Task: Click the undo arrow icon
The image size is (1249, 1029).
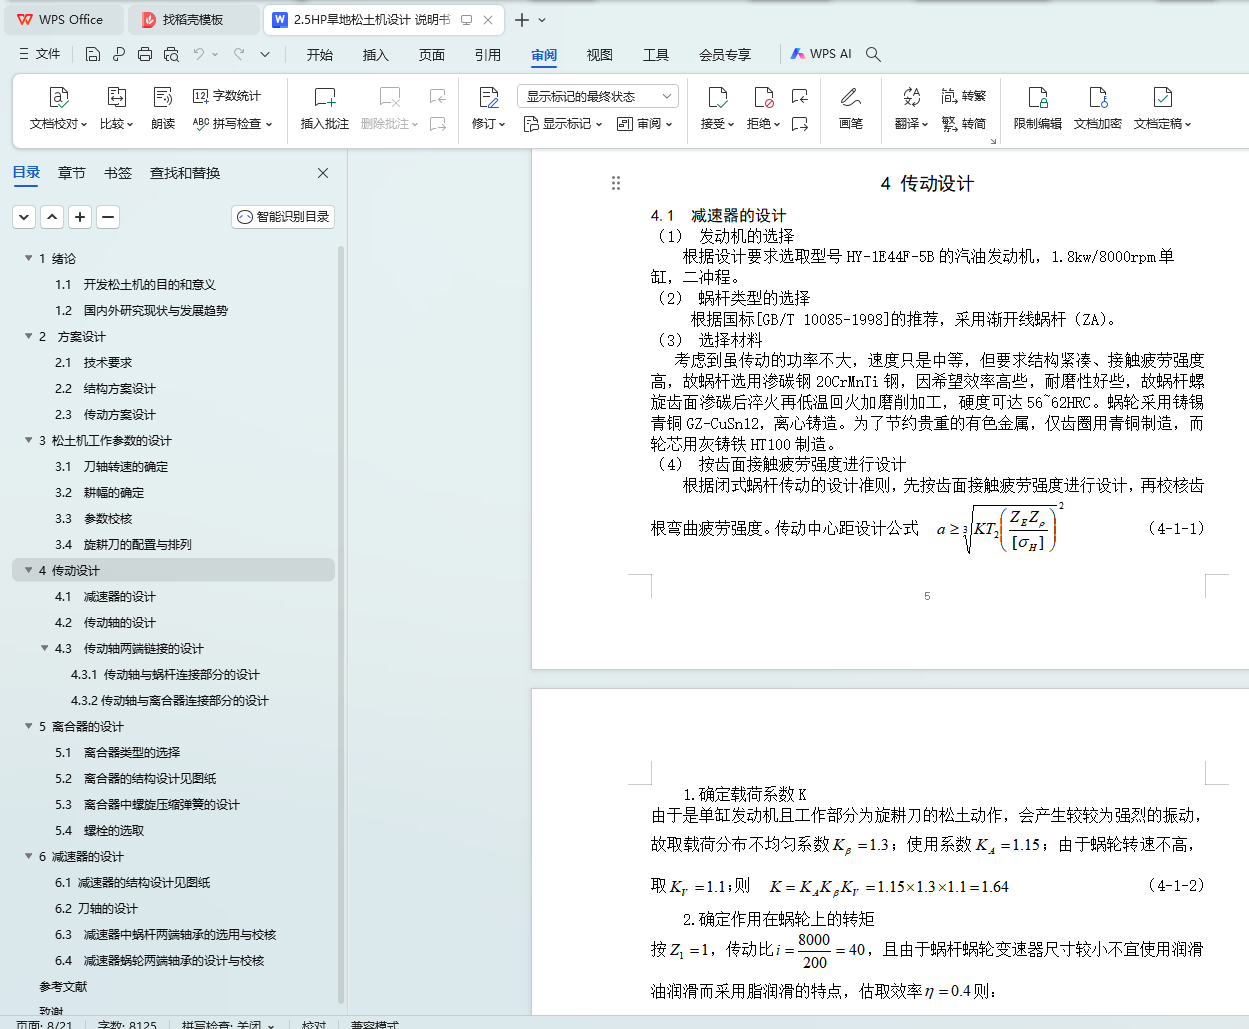Action: coord(199,54)
